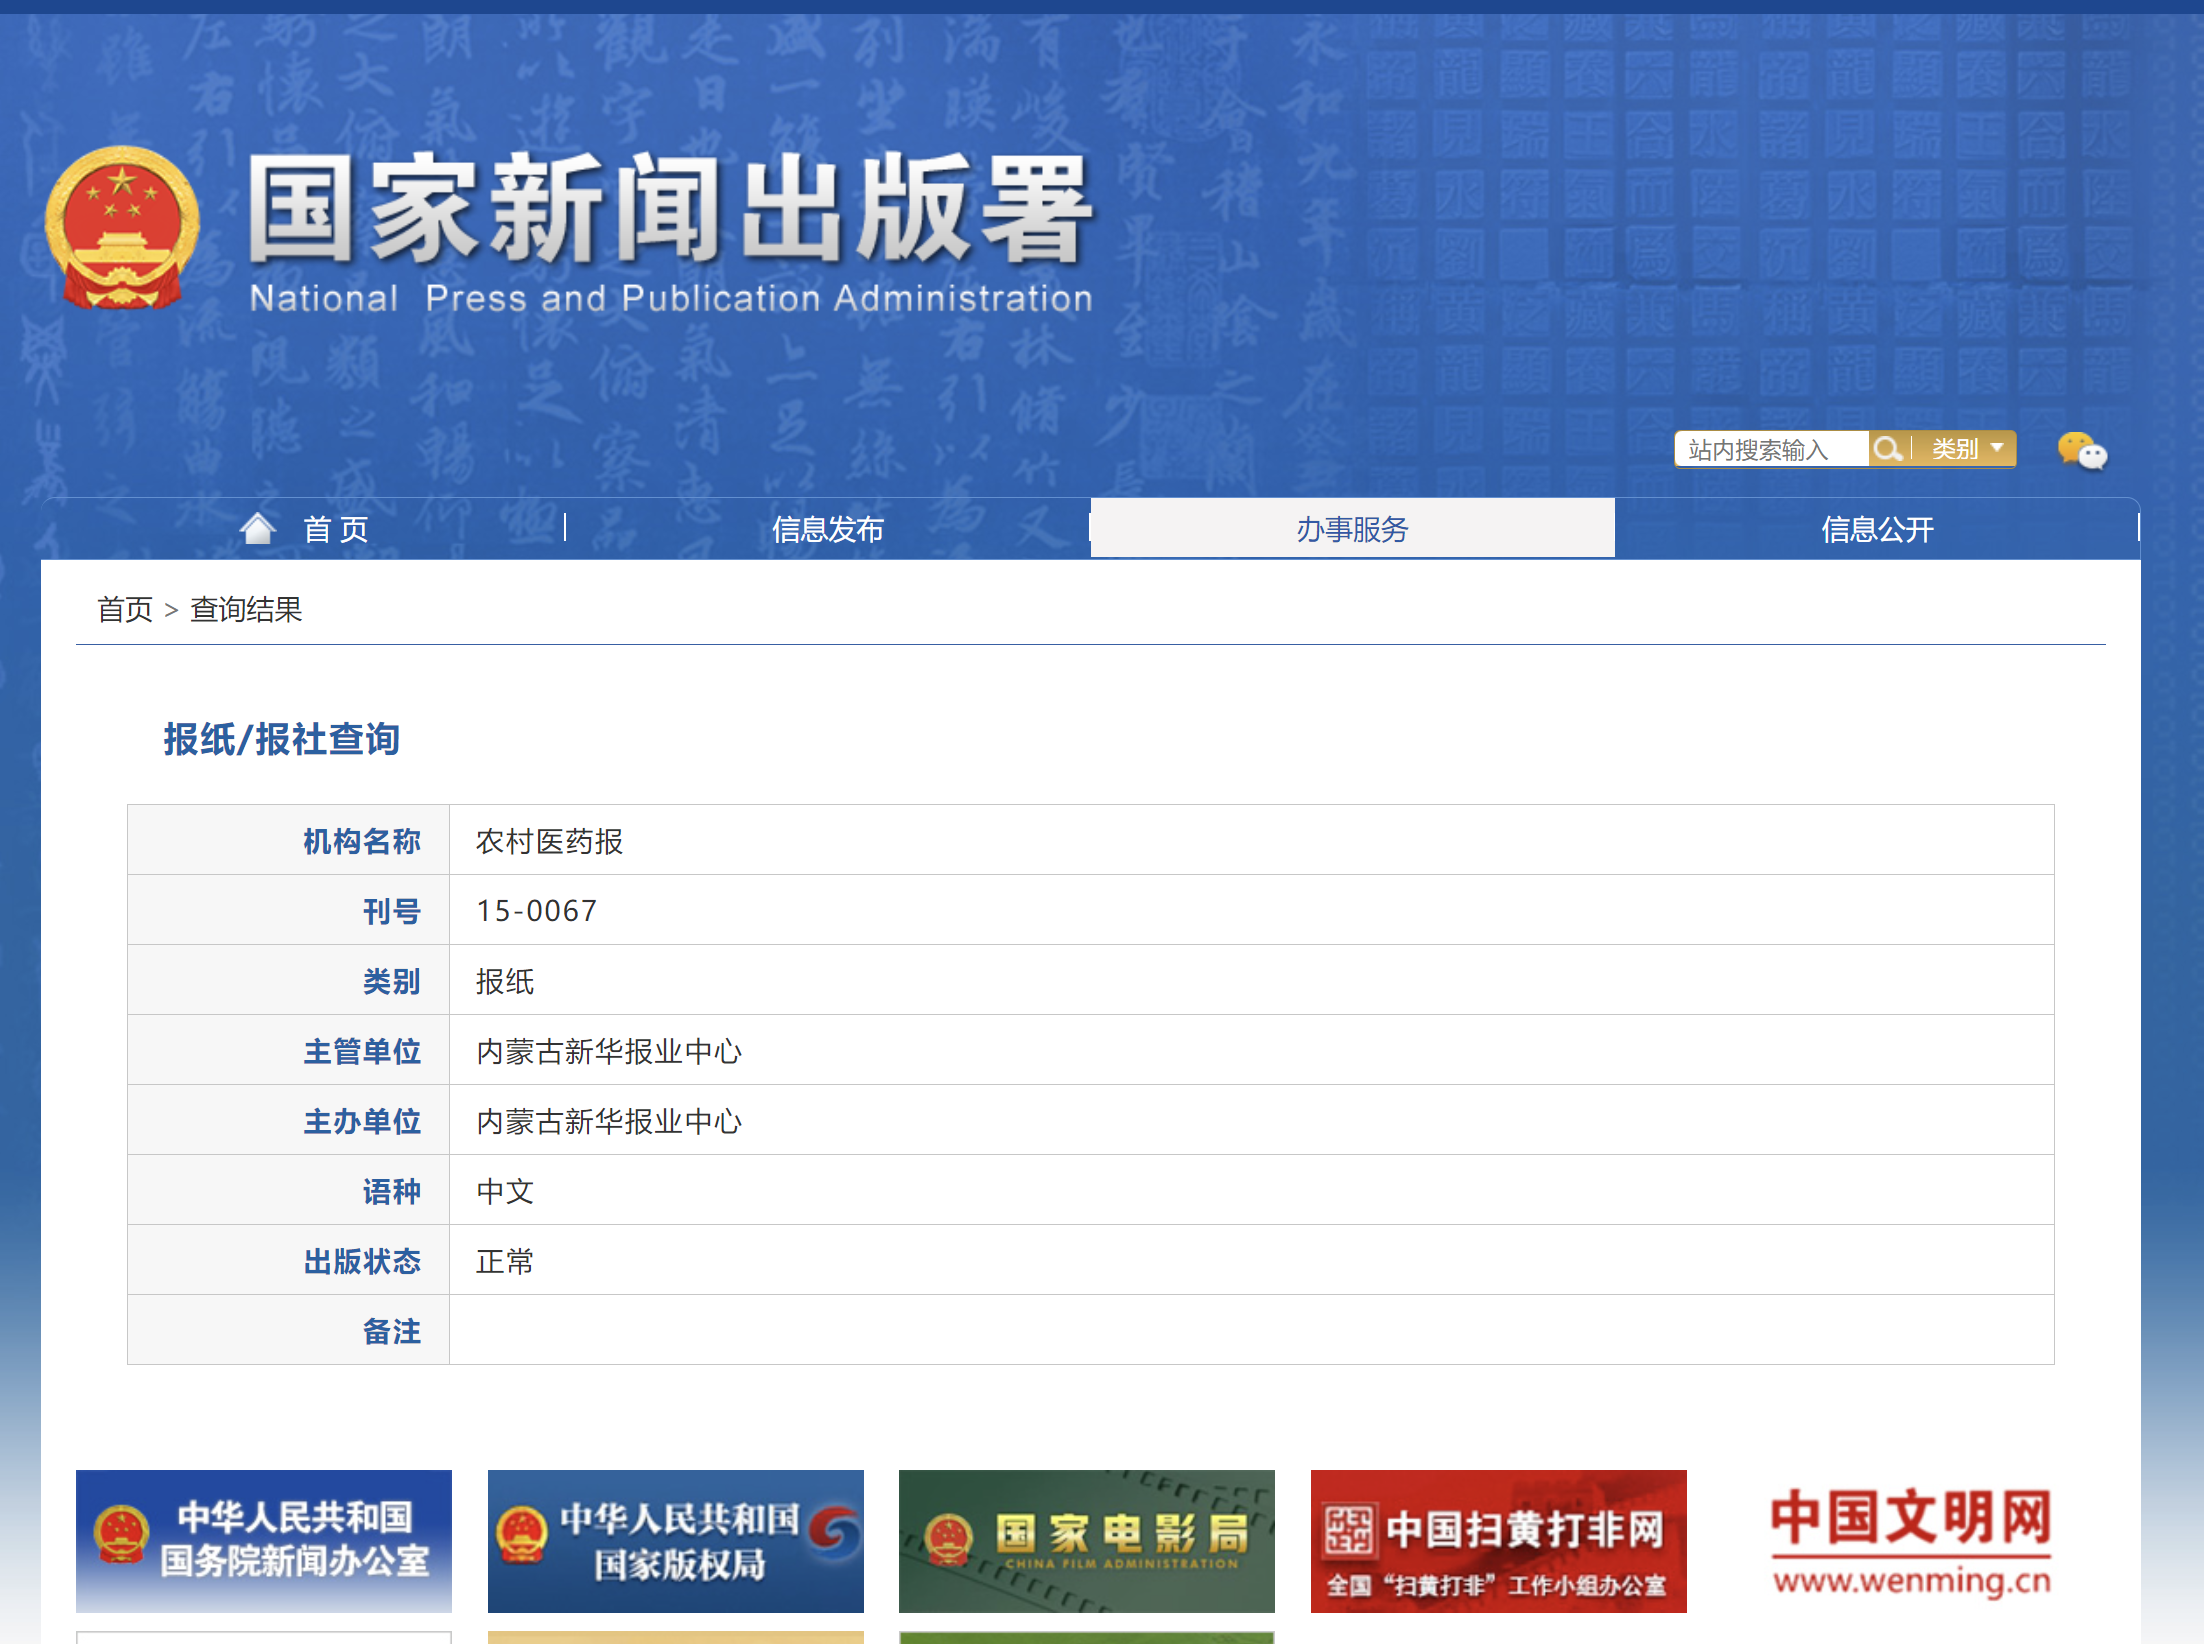
Task: Open the 中国扫黄打非网 banner link
Action: 1498,1540
